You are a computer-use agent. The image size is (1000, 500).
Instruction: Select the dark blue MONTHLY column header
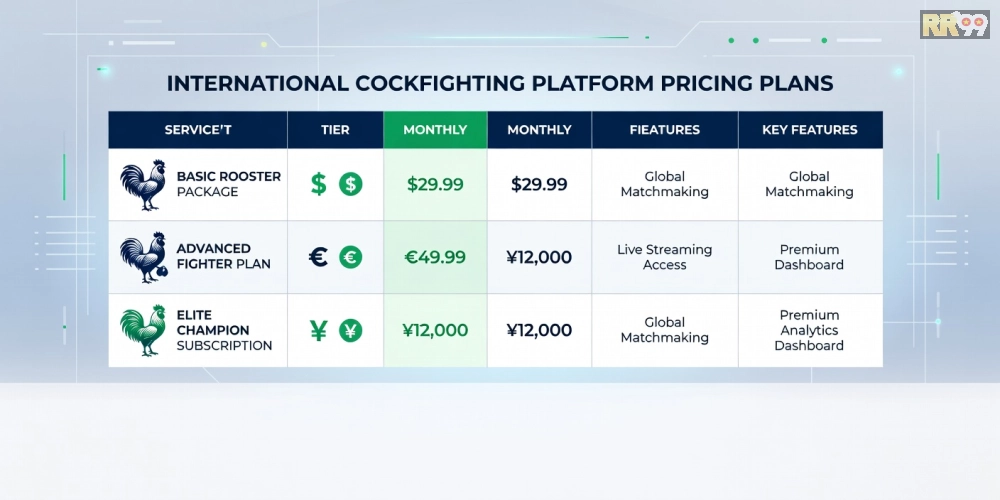539,130
